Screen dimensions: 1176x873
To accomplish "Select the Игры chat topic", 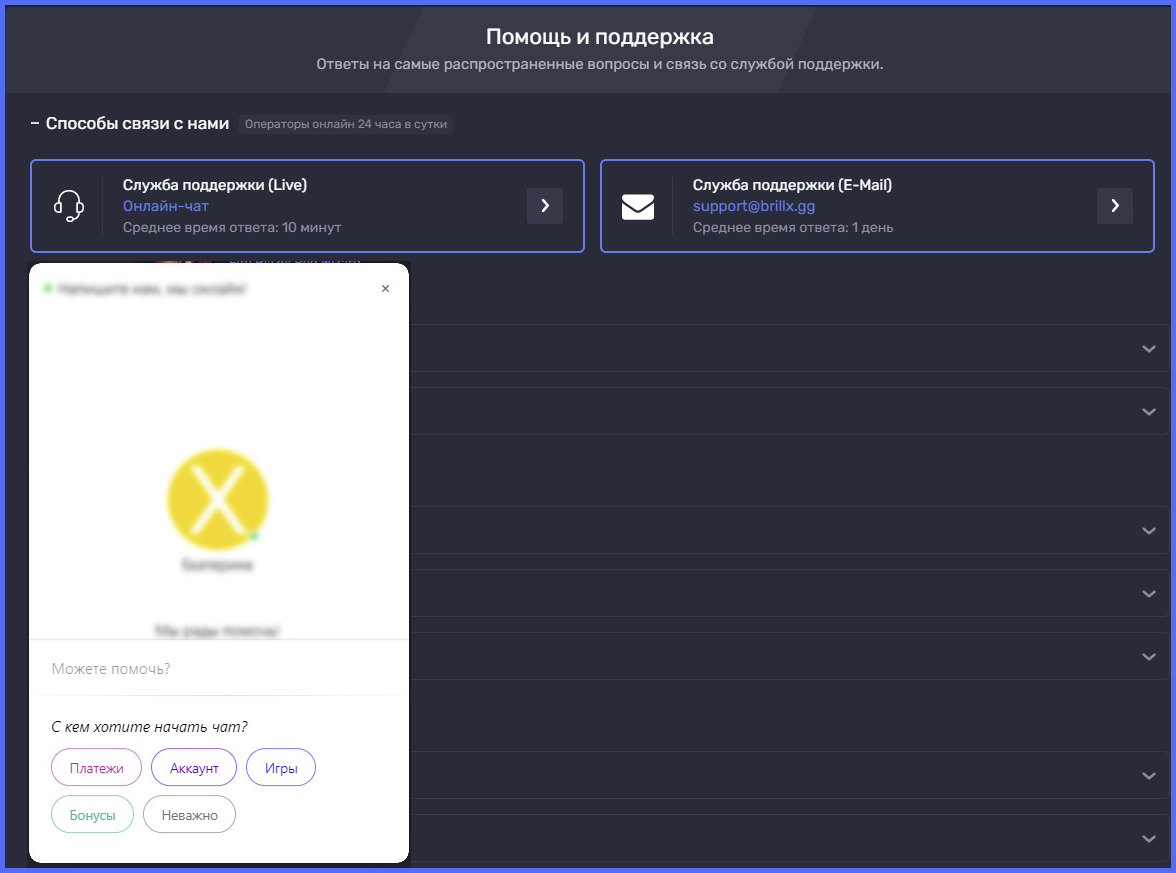I will [280, 767].
